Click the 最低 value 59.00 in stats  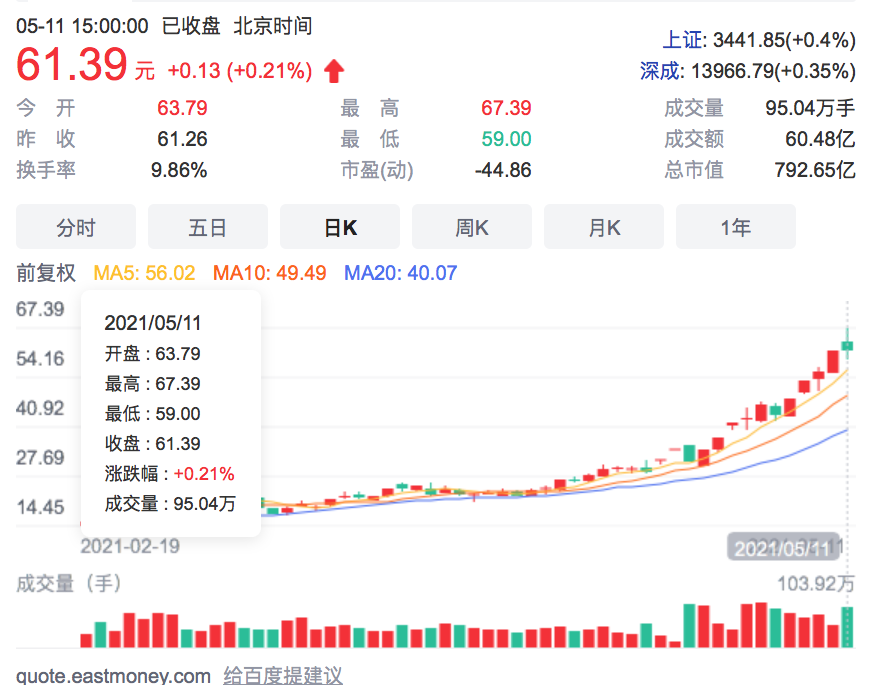pos(506,139)
